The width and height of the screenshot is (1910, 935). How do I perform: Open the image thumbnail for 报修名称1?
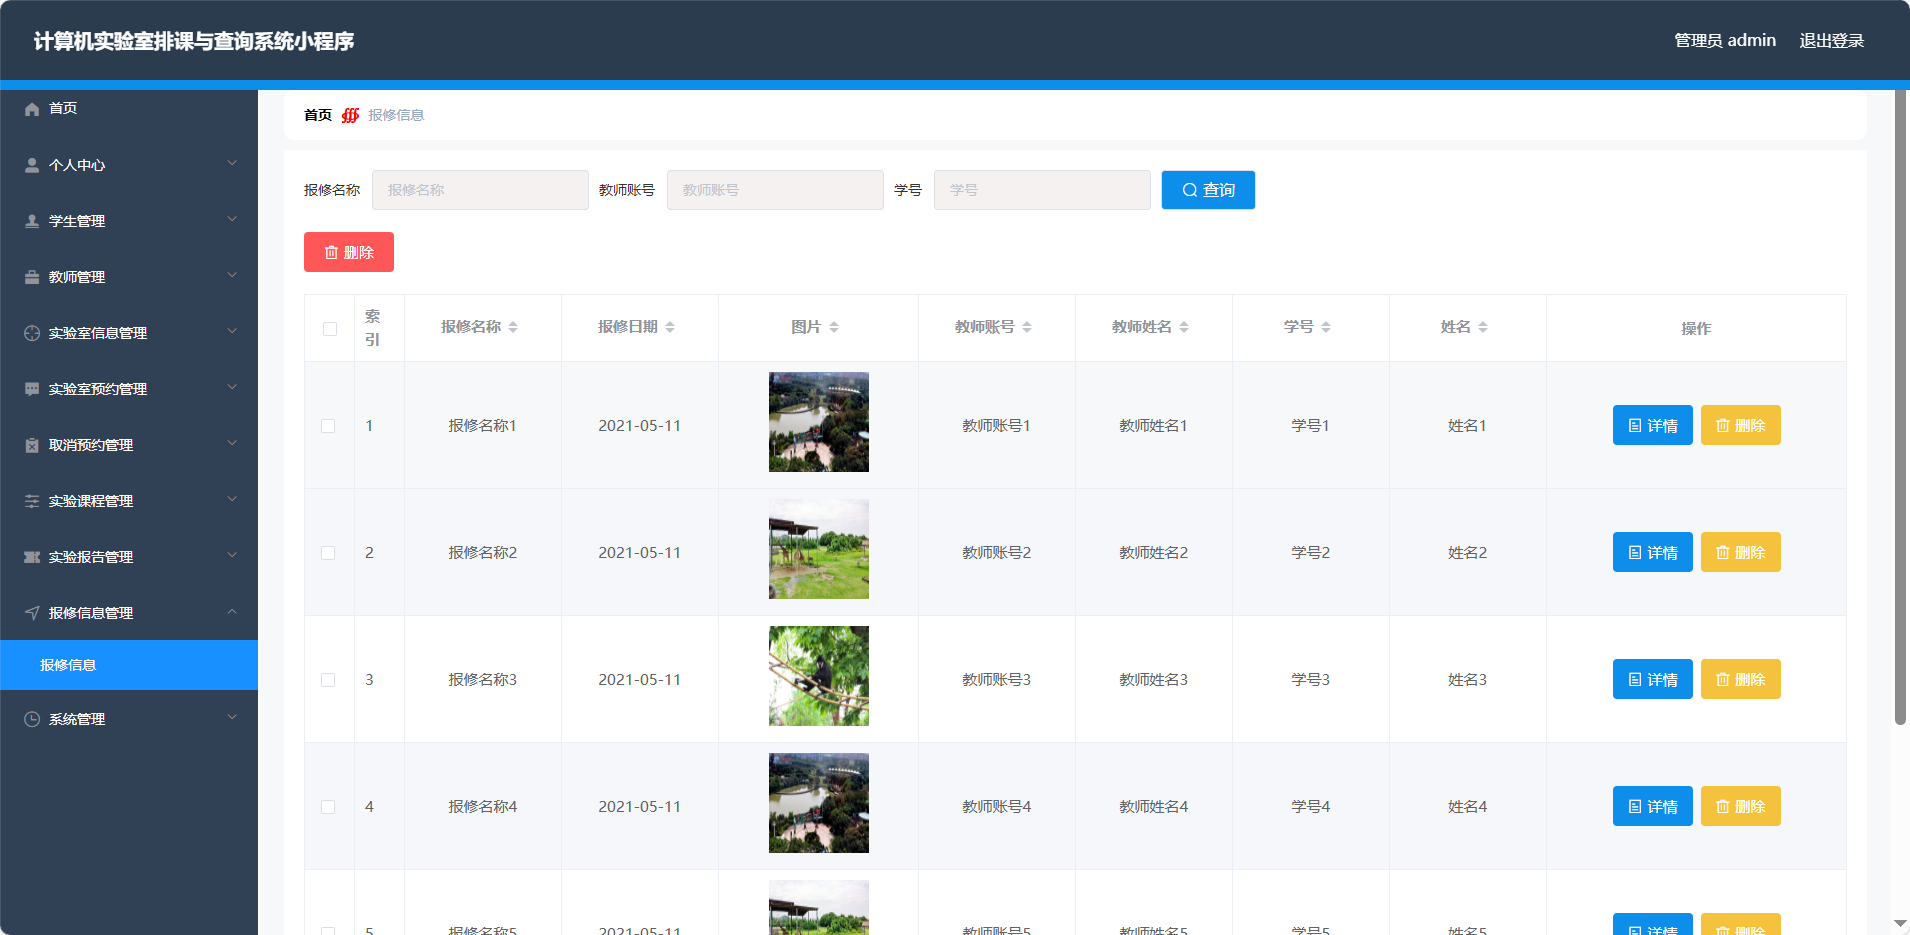click(x=819, y=422)
